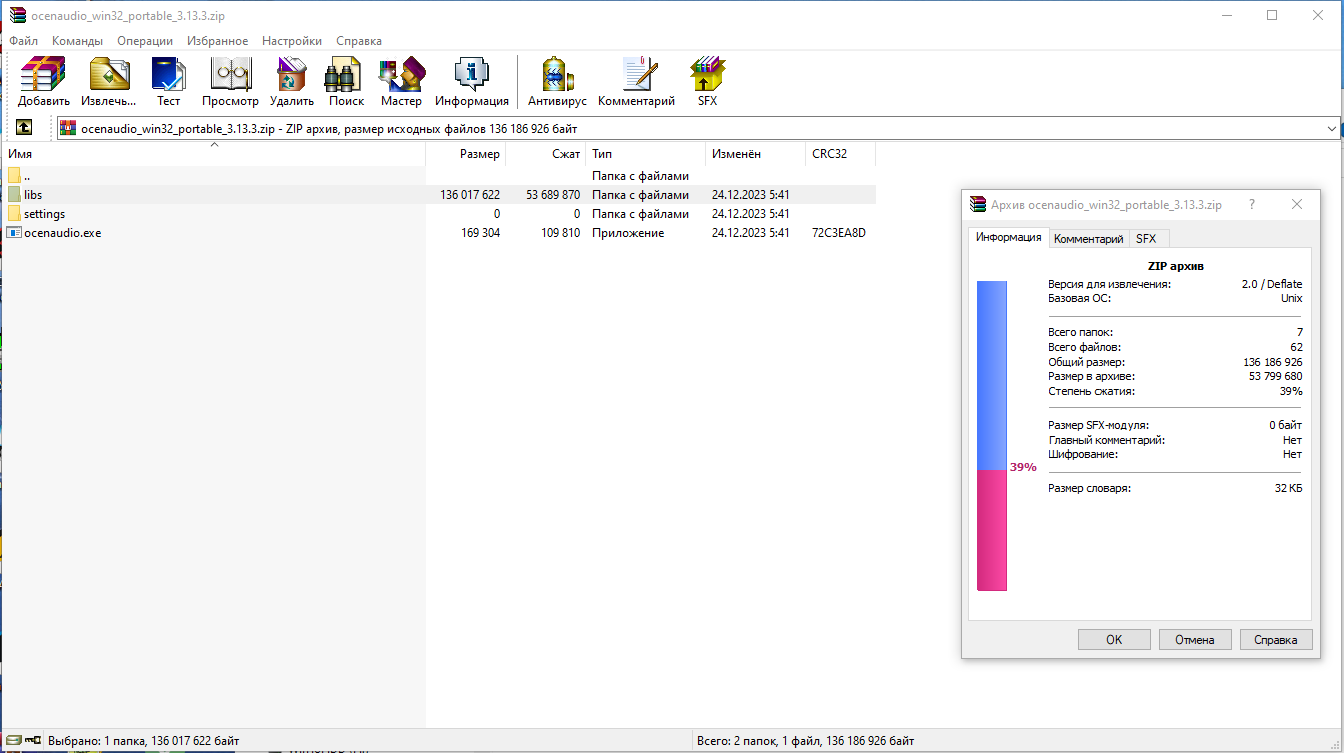1344x753 pixels.
Task: Close the archive info dialog with X
Action: [1297, 204]
